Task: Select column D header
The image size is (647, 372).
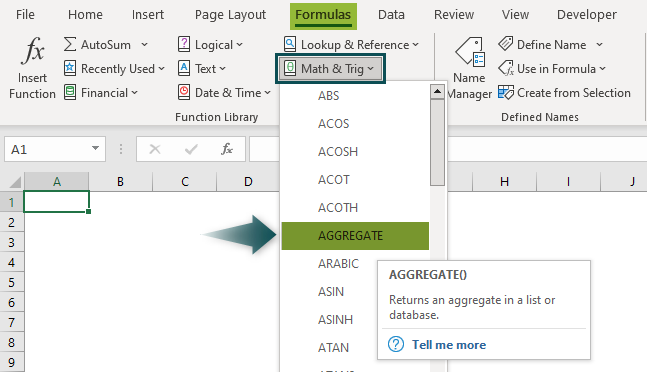Action: click(x=248, y=181)
